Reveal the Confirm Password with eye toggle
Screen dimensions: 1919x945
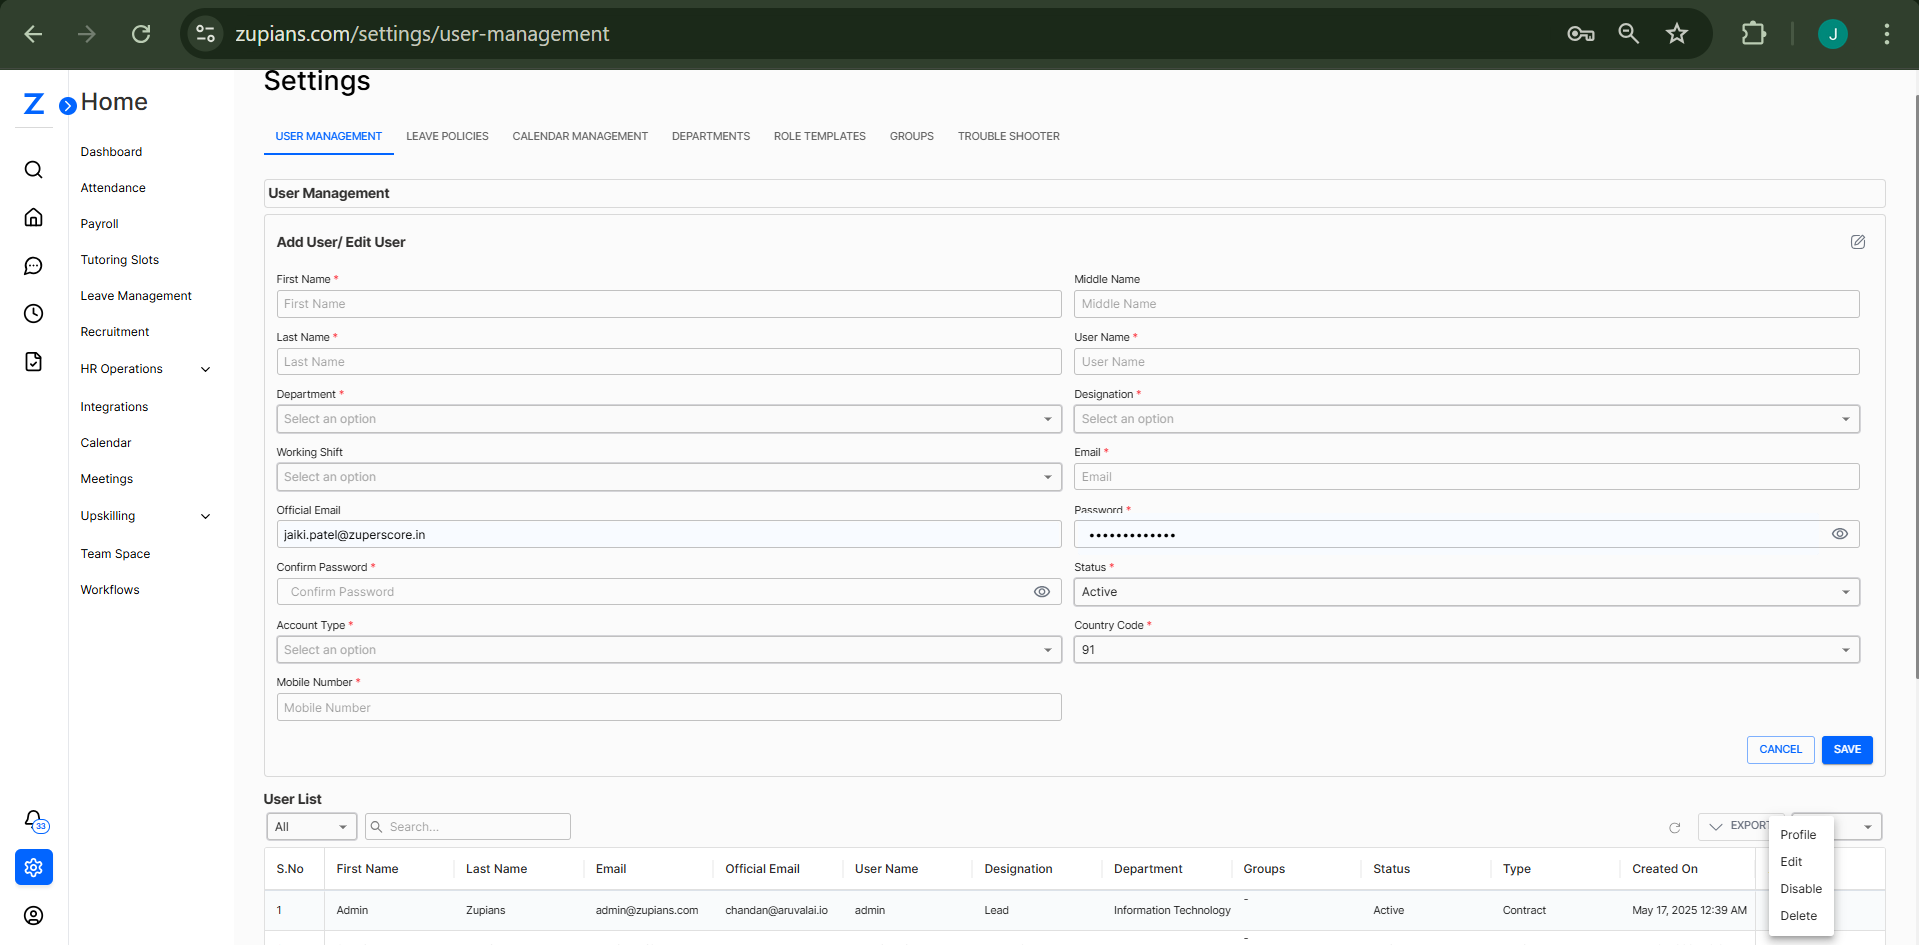[x=1042, y=591]
